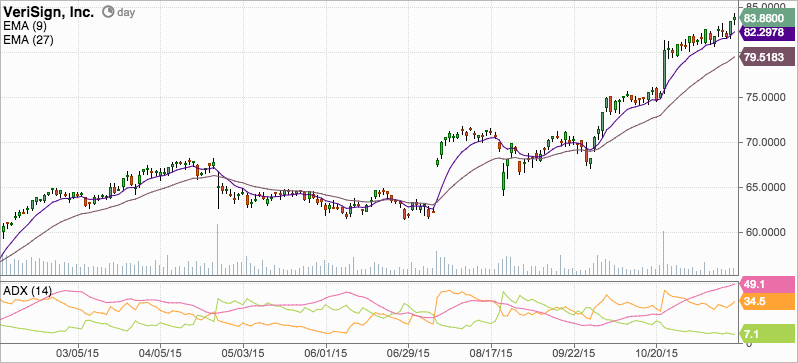Click the 06/29/15 date label
This screenshot has width=798, height=363.
click(x=408, y=352)
